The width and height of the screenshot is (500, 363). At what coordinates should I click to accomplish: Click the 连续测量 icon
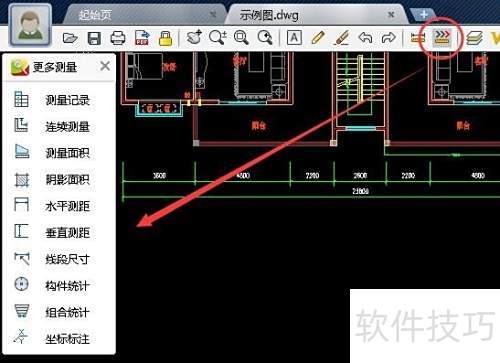point(21,126)
